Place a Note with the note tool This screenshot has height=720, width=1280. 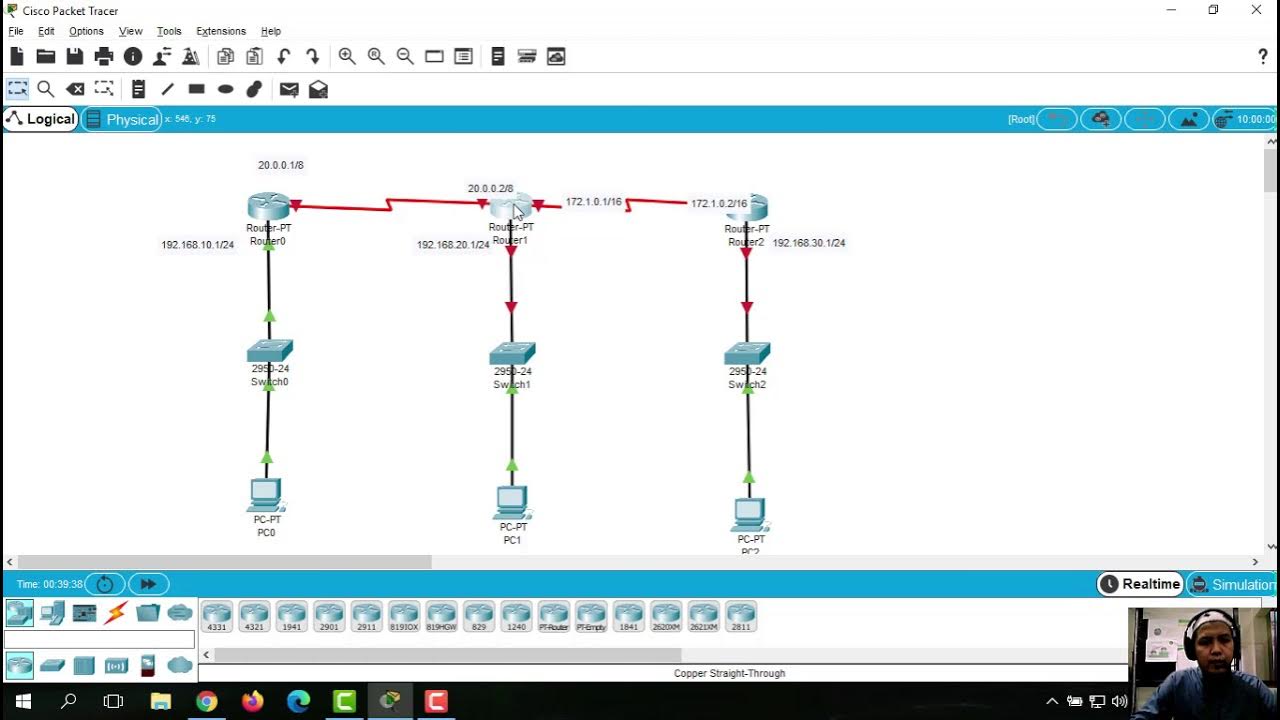tap(138, 89)
